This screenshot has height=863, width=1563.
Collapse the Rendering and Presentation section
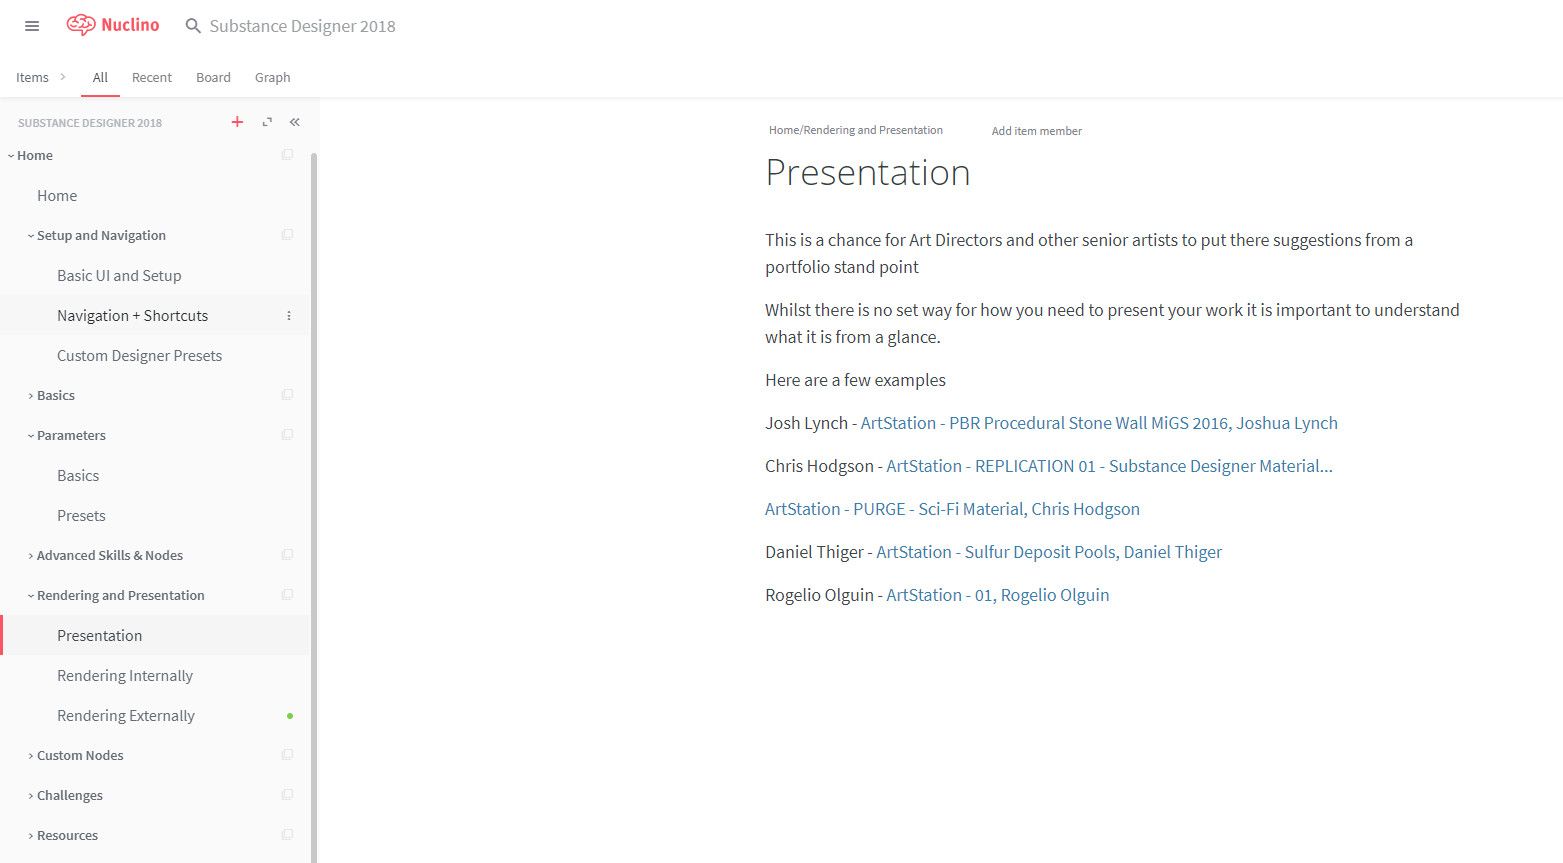pyautogui.click(x=31, y=596)
